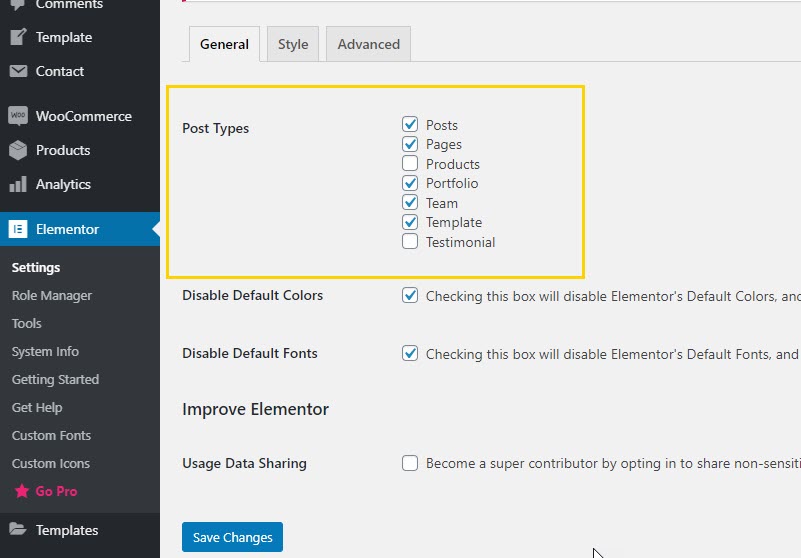Select the Elementor menu item

80,229
